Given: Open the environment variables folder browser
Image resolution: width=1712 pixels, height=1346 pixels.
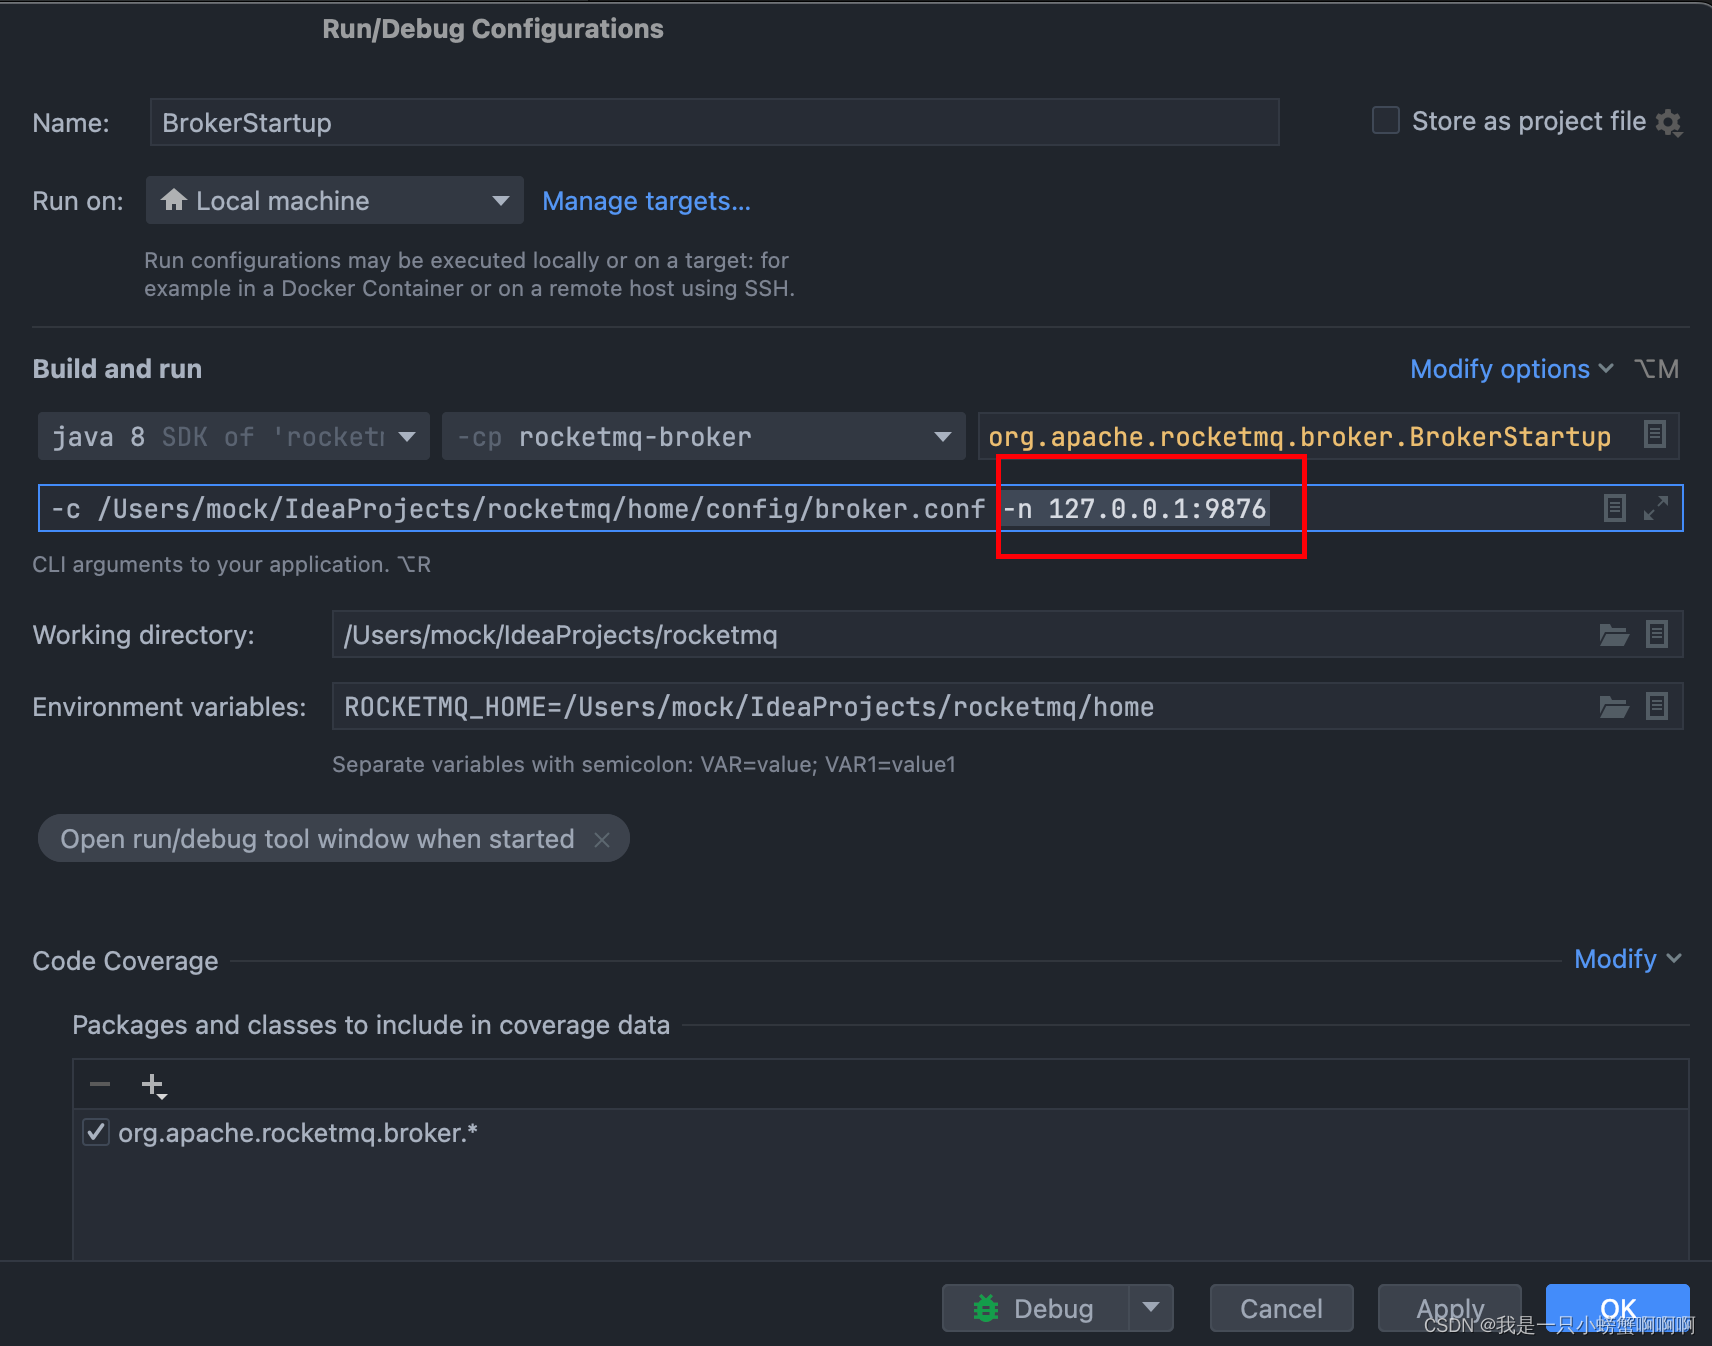Looking at the screenshot, I should (x=1613, y=706).
